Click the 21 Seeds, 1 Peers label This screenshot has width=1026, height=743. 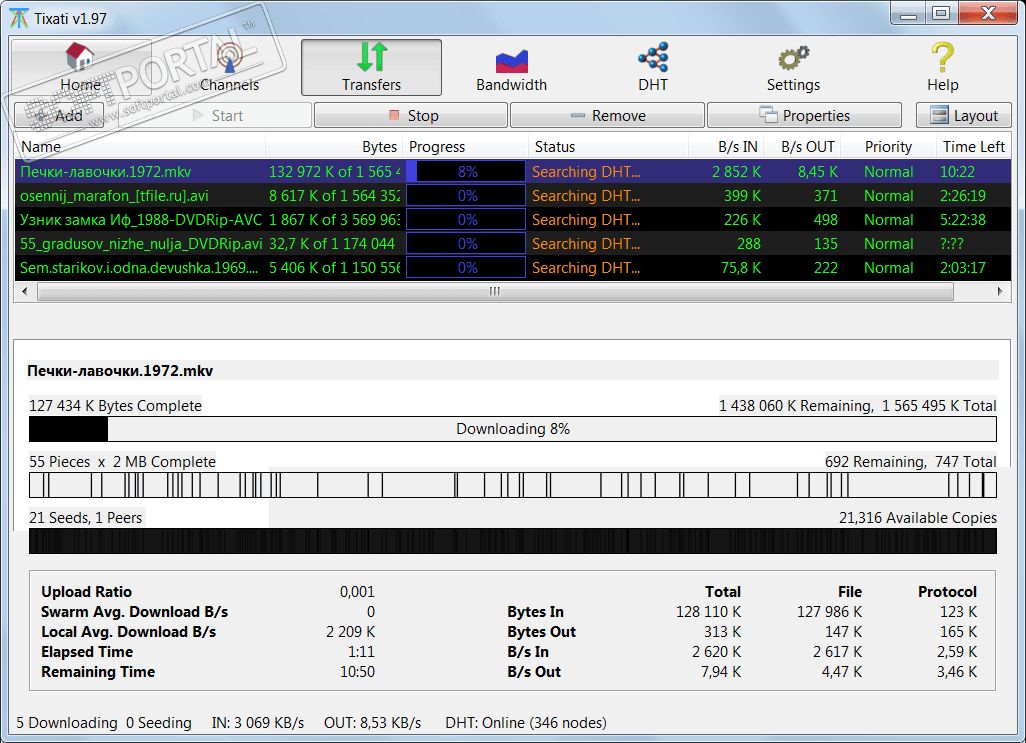click(x=86, y=518)
